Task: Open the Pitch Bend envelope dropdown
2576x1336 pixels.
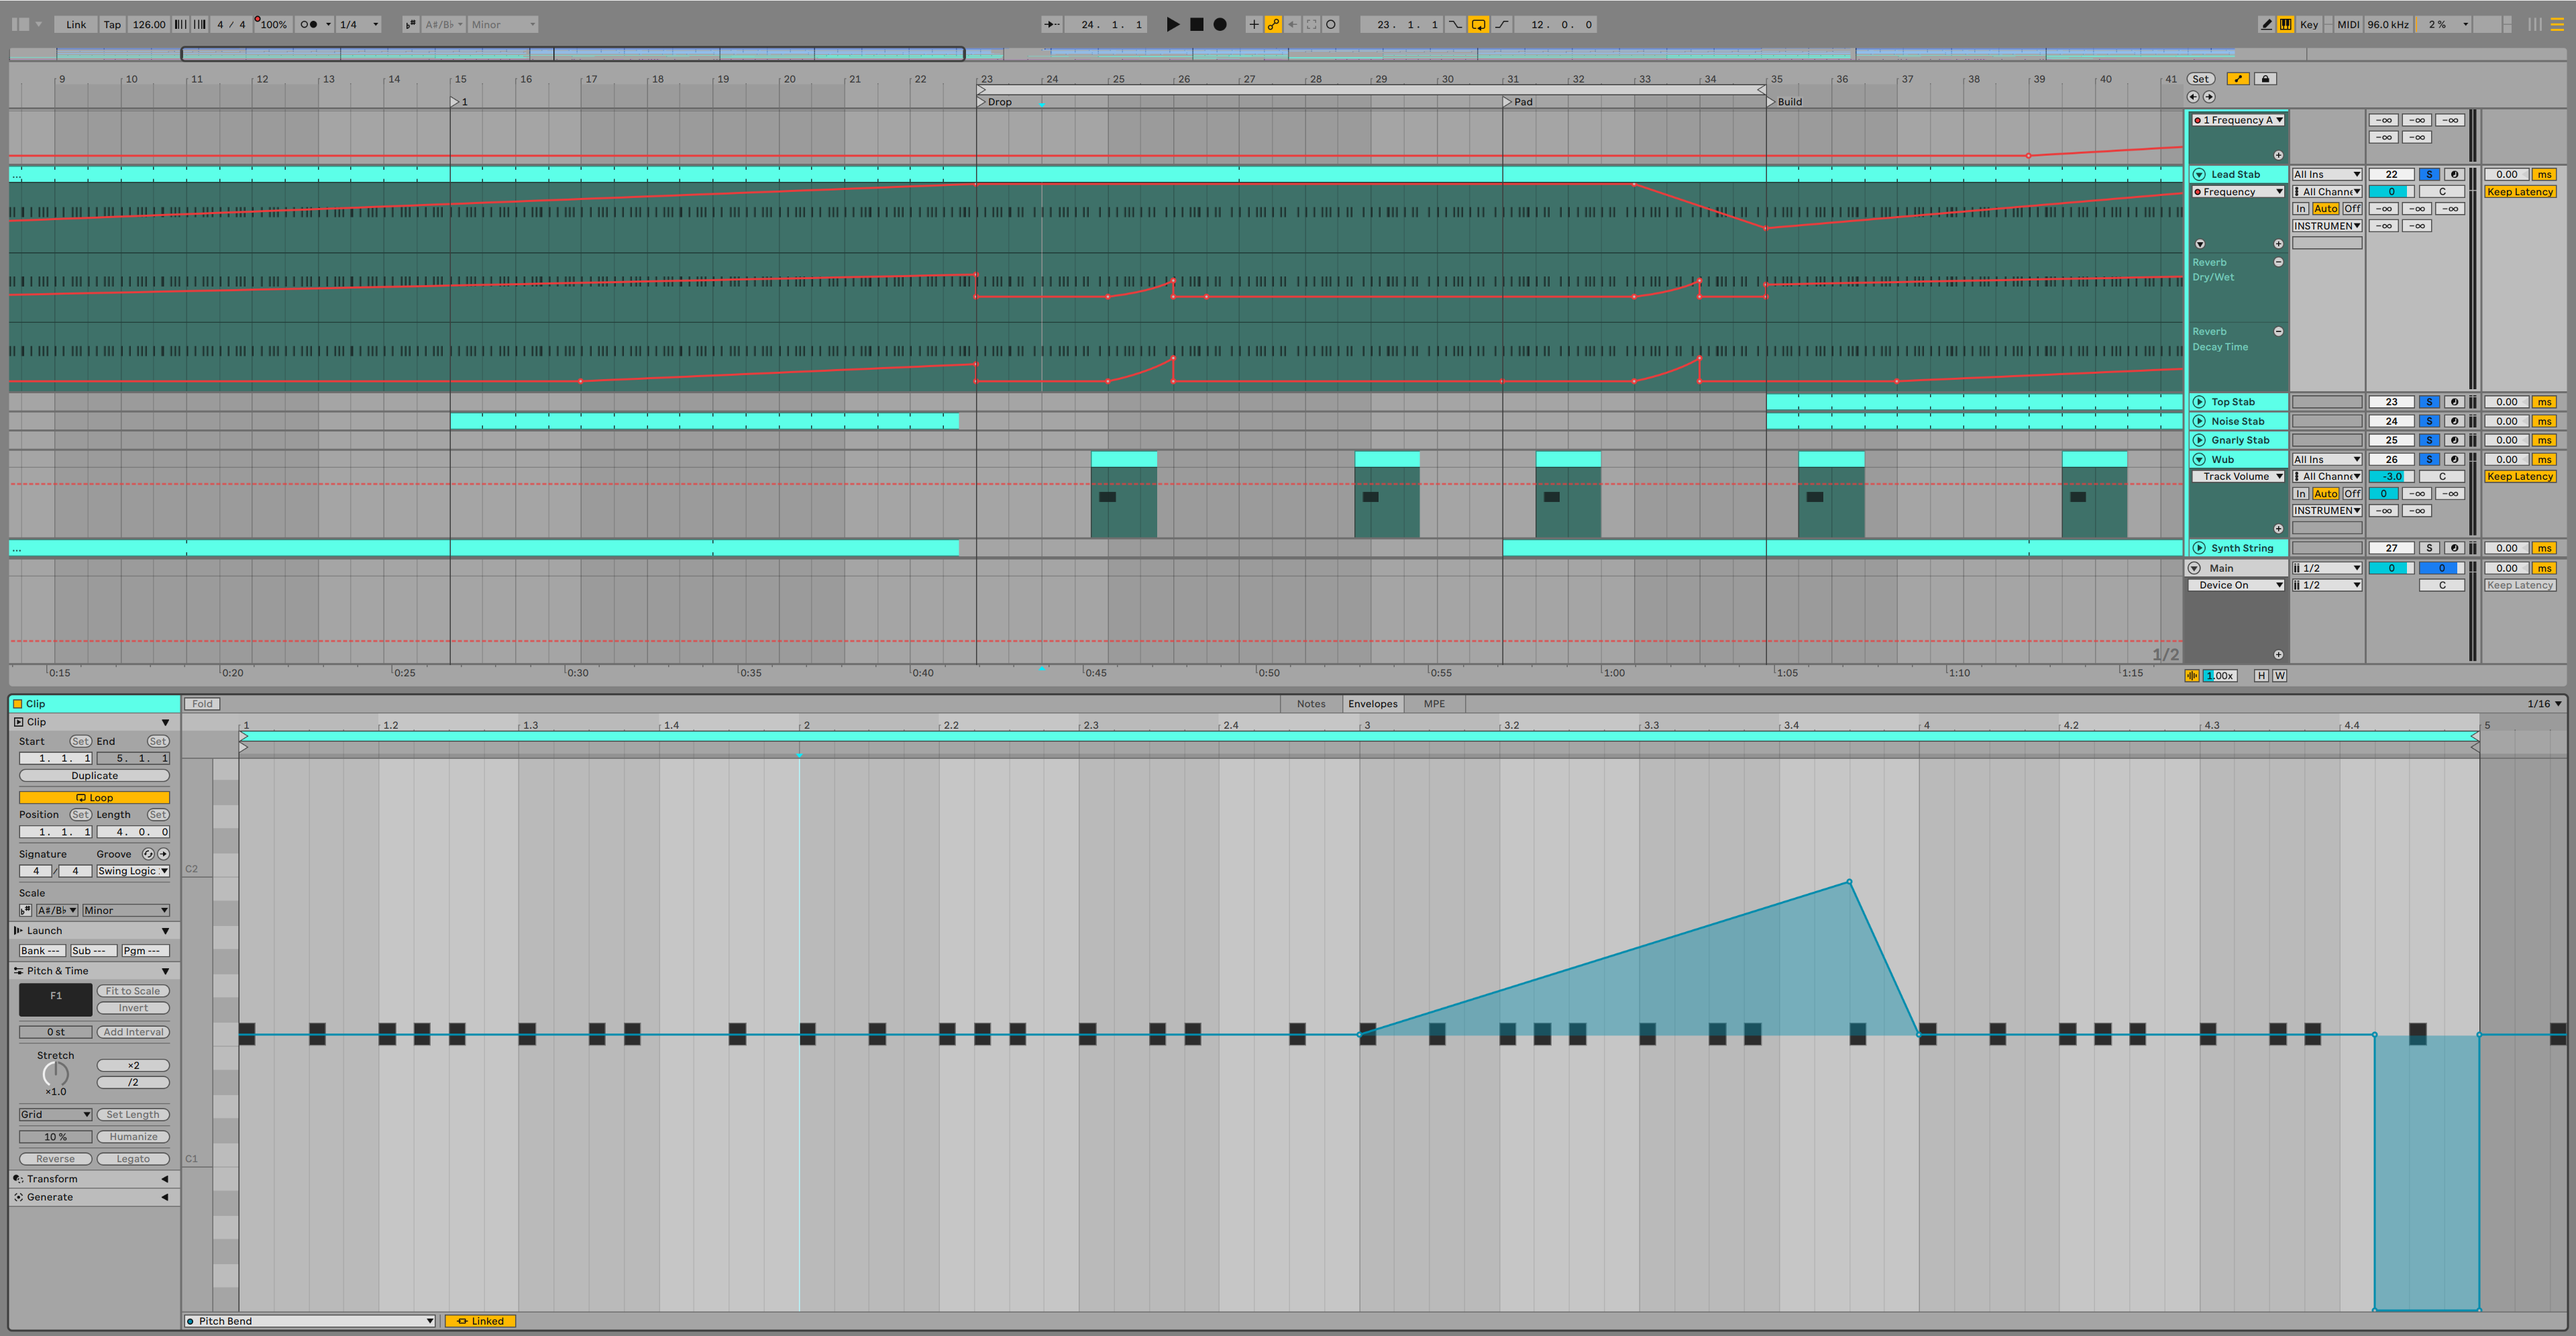Action: click(310, 1321)
